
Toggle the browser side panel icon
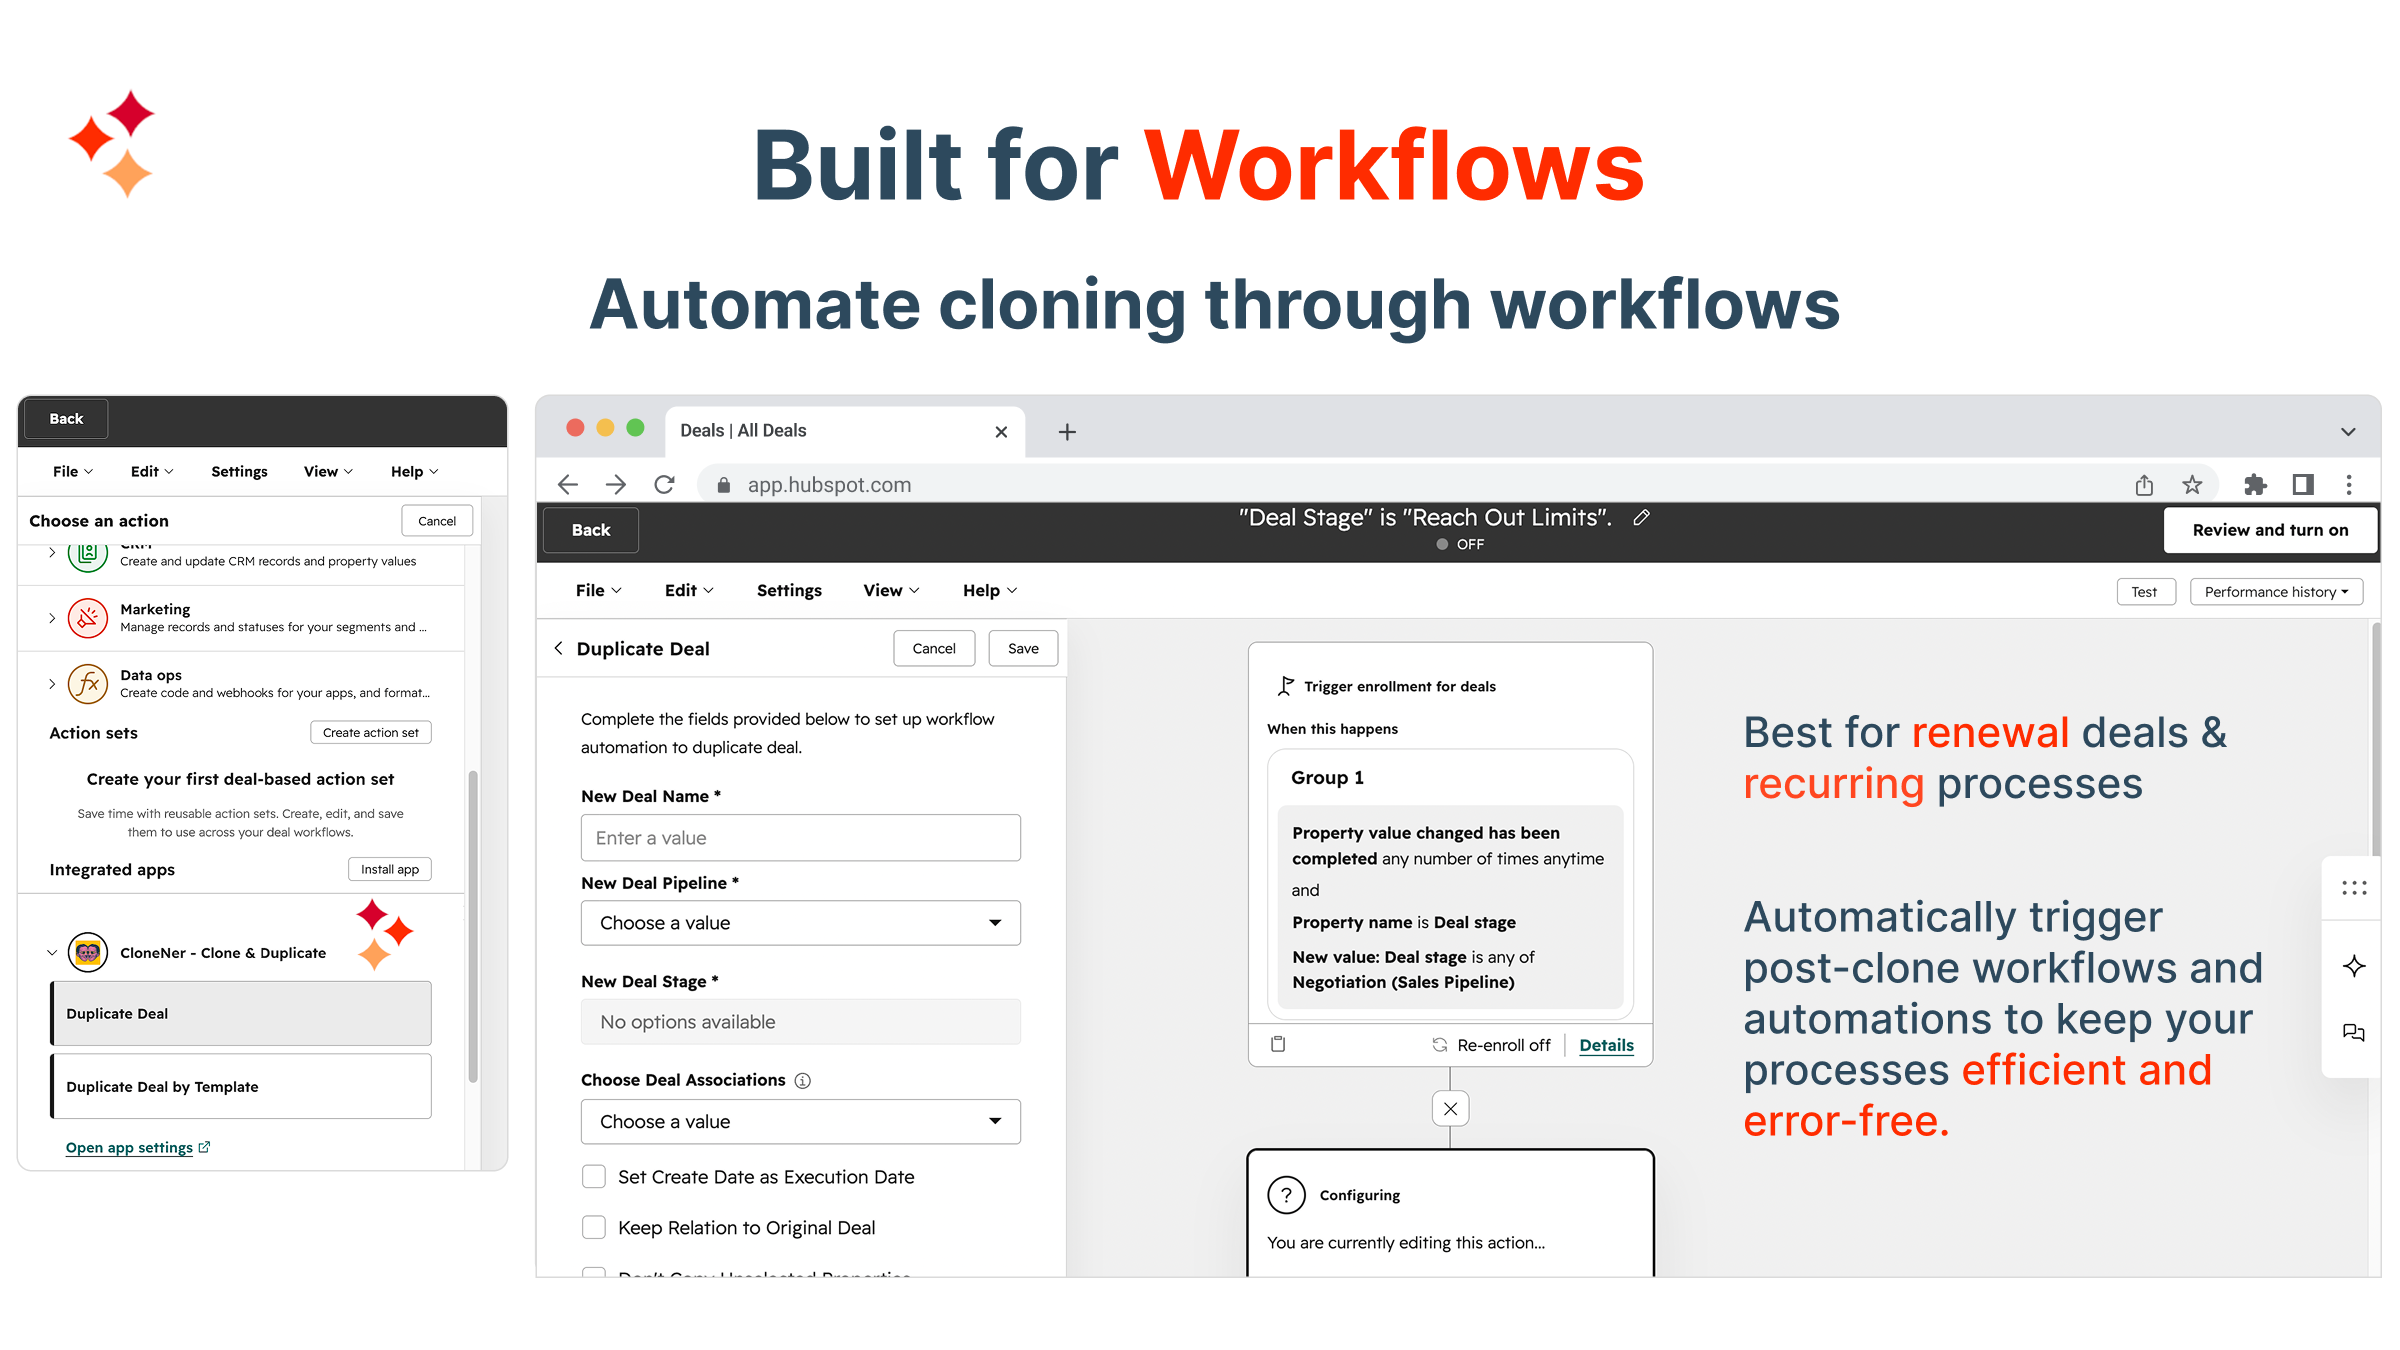(2303, 485)
